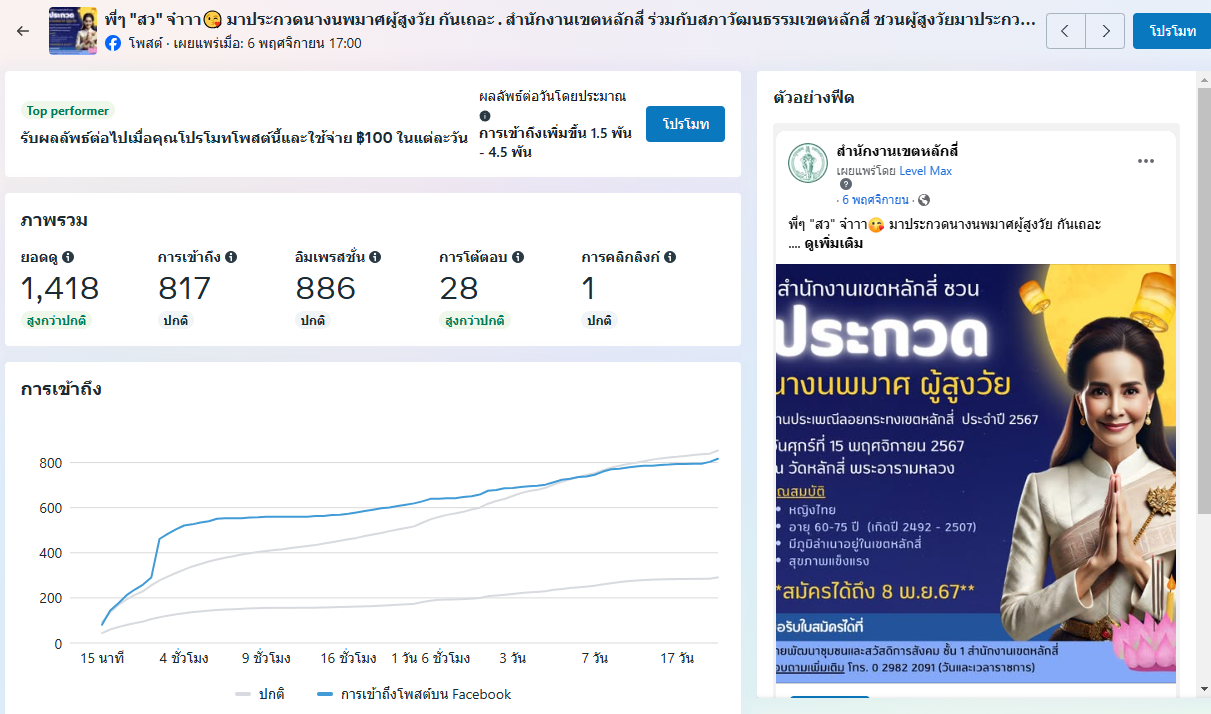Open the Level Max publisher link
This screenshot has height=714, width=1211.
pos(925,171)
